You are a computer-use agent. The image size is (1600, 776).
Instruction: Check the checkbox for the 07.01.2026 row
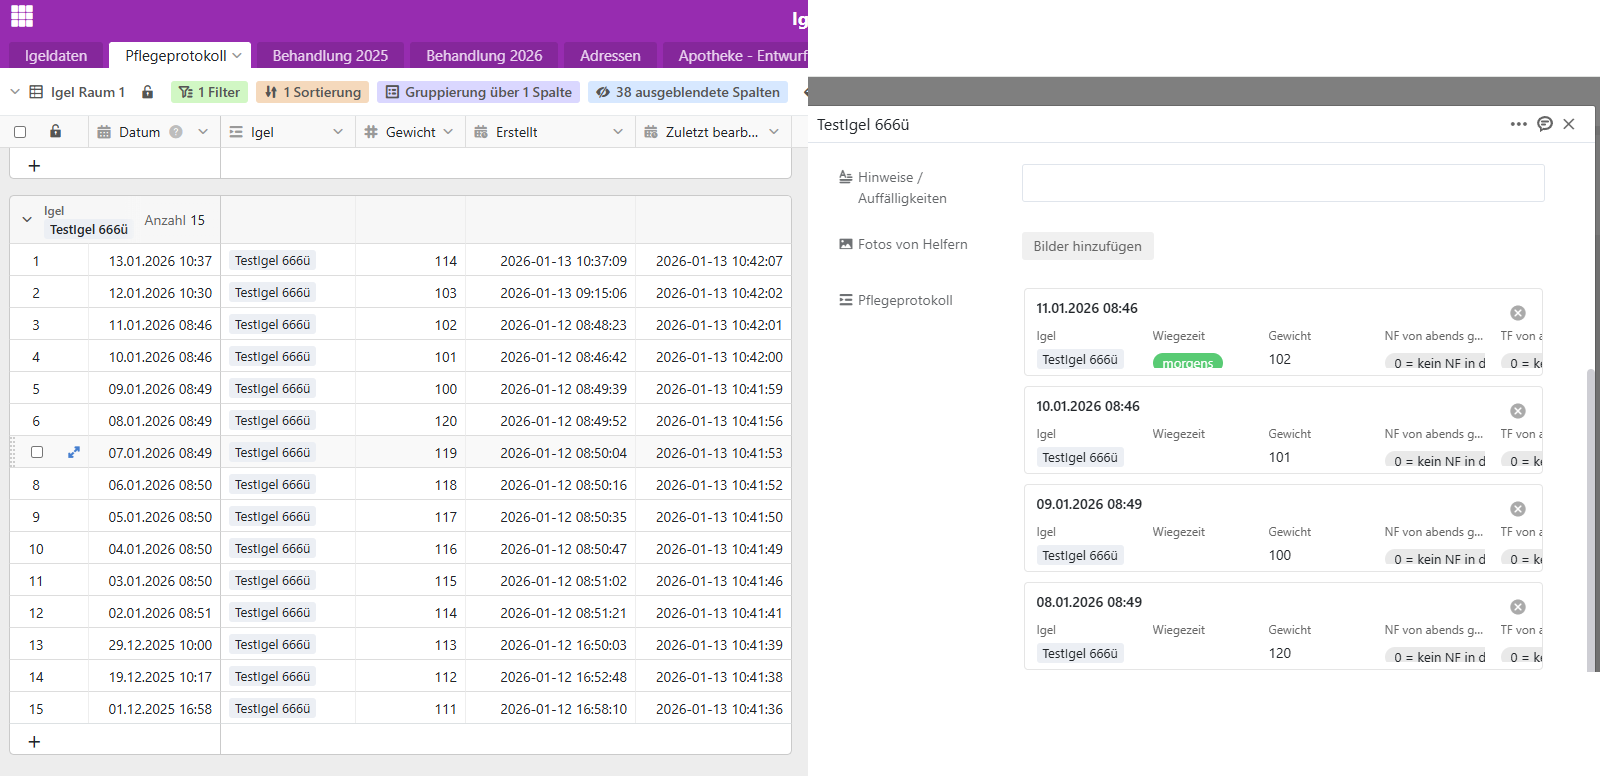[x=37, y=452]
